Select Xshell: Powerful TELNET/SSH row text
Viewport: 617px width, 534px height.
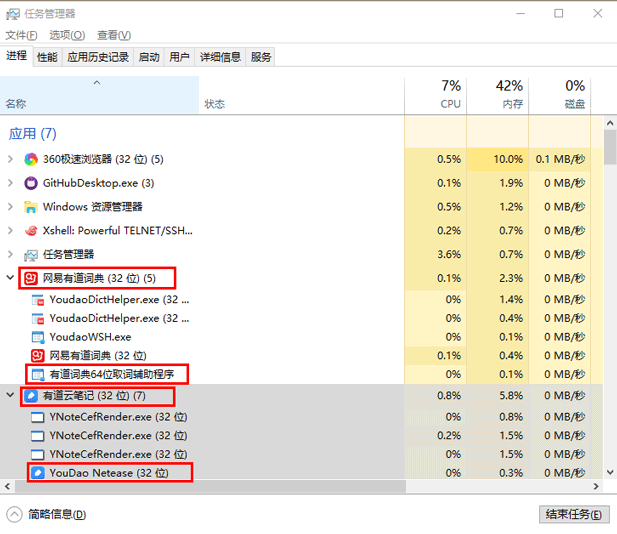pos(118,231)
